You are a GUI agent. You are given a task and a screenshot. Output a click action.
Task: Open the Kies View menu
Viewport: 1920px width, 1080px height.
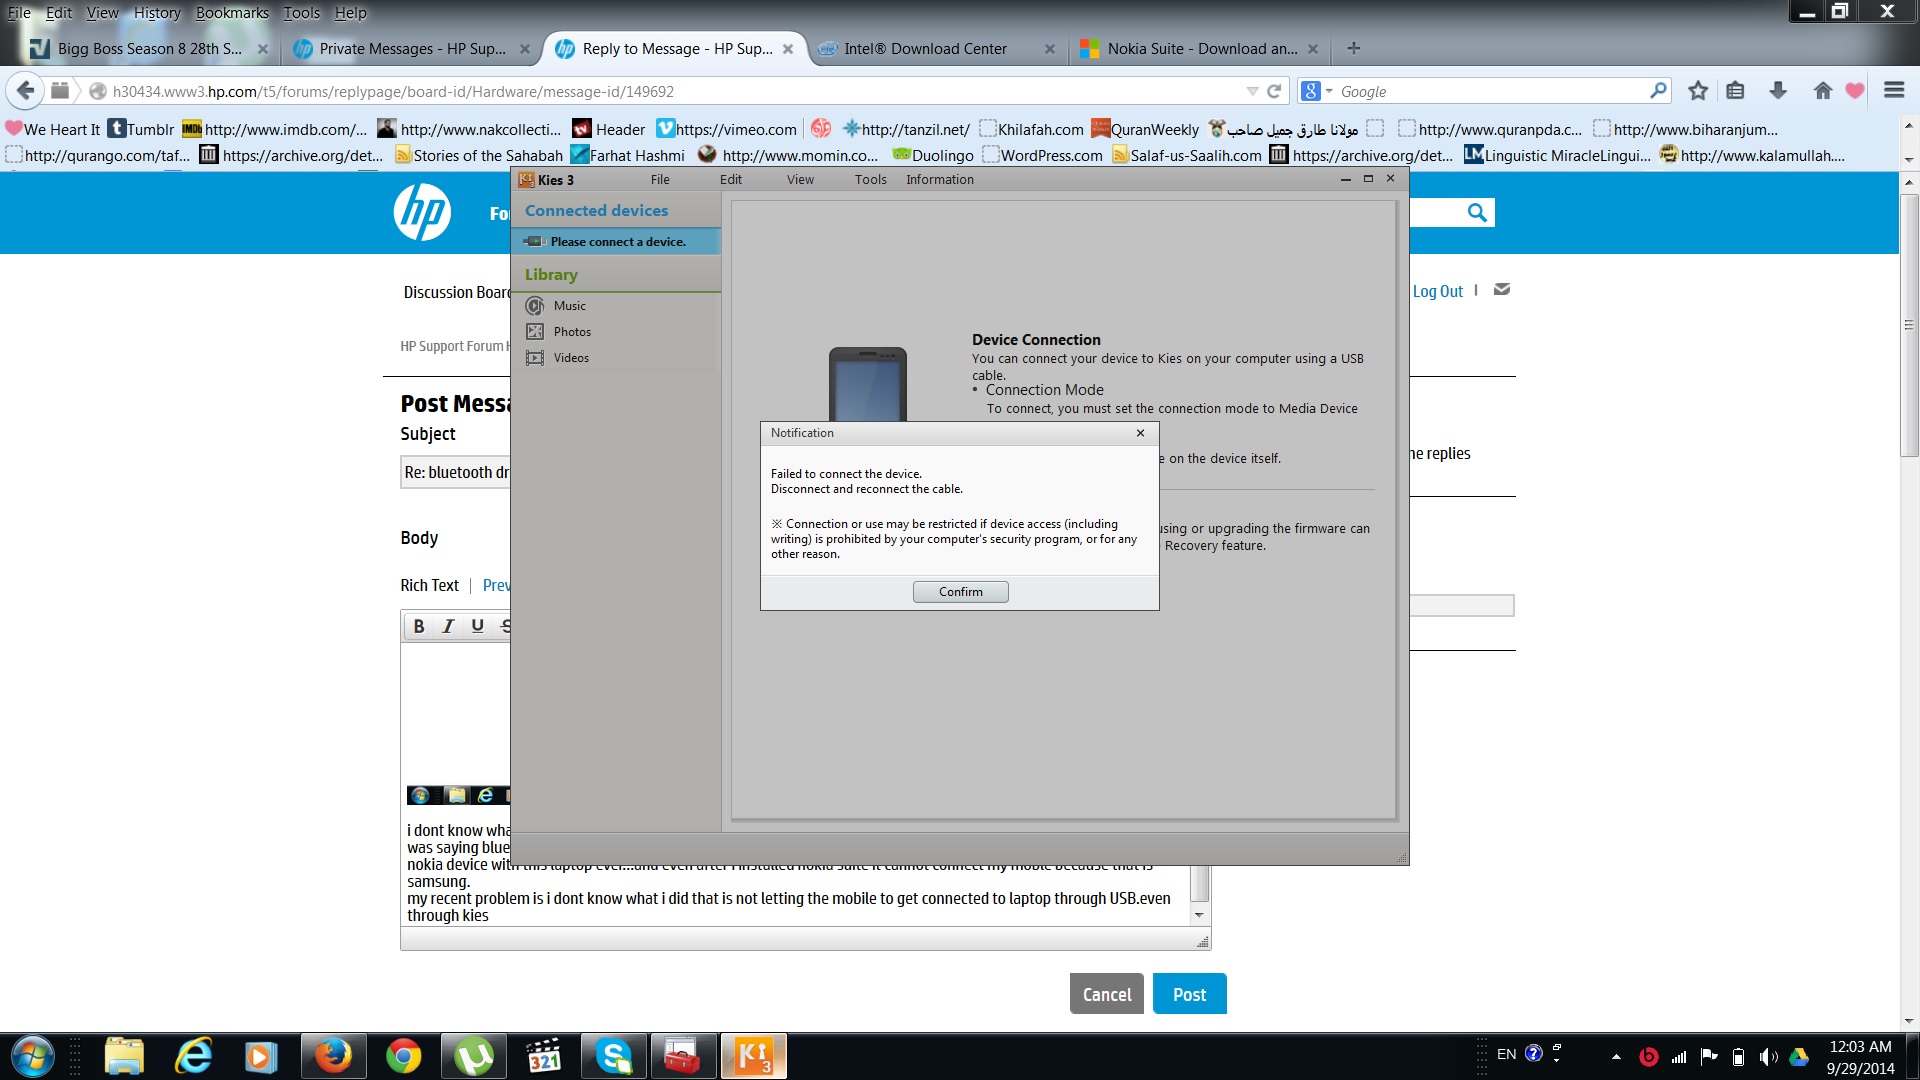coord(800,180)
